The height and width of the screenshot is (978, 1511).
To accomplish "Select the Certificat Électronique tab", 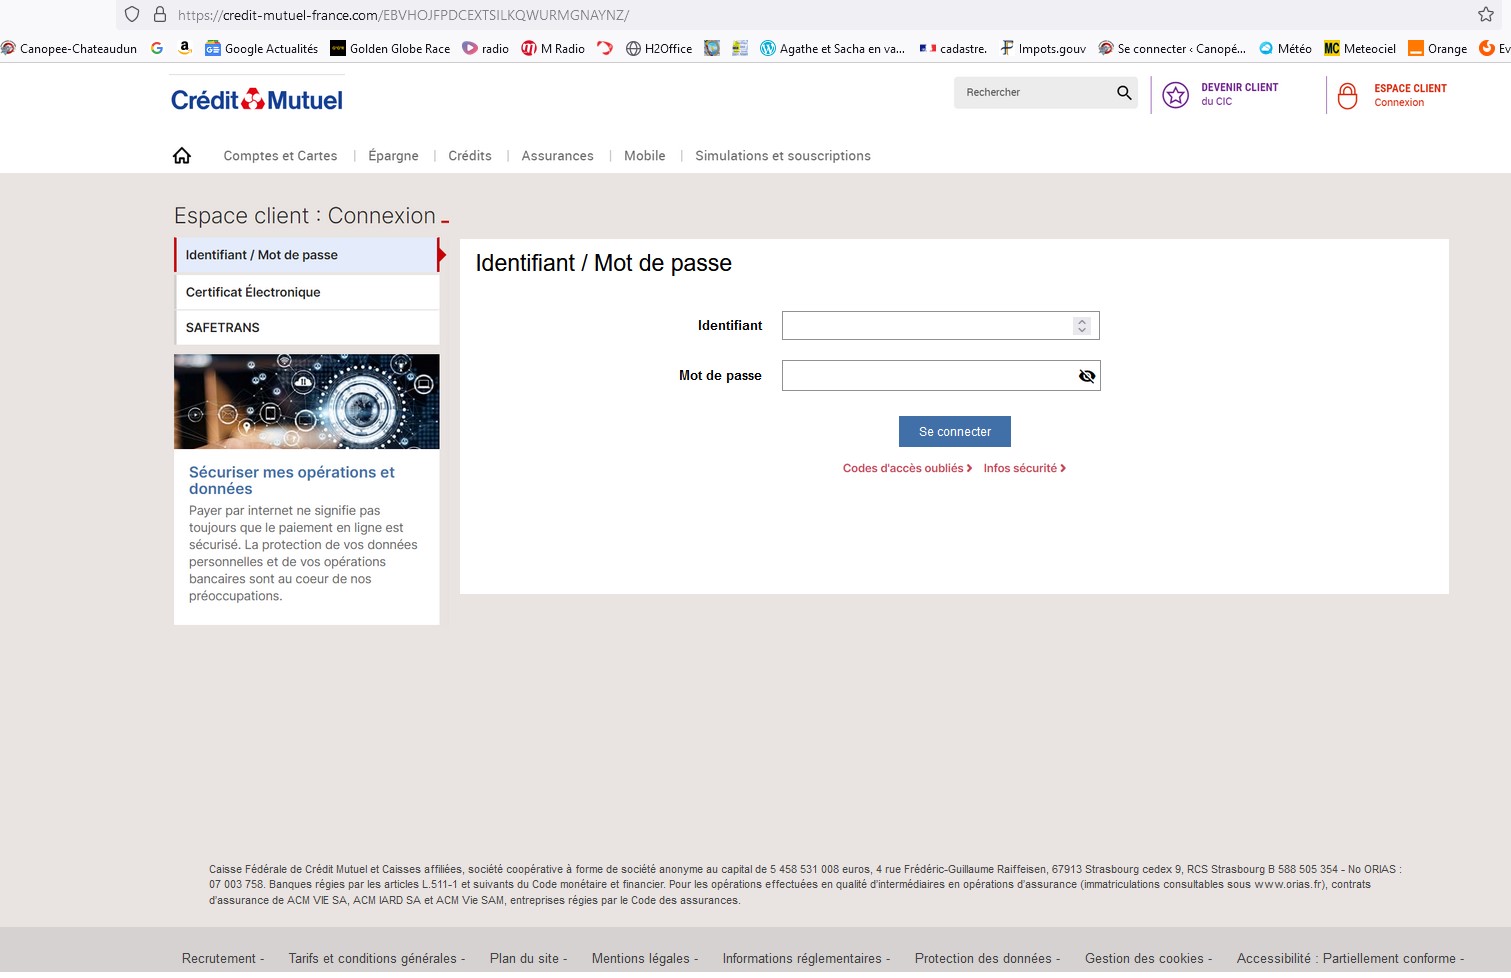I will click(307, 292).
